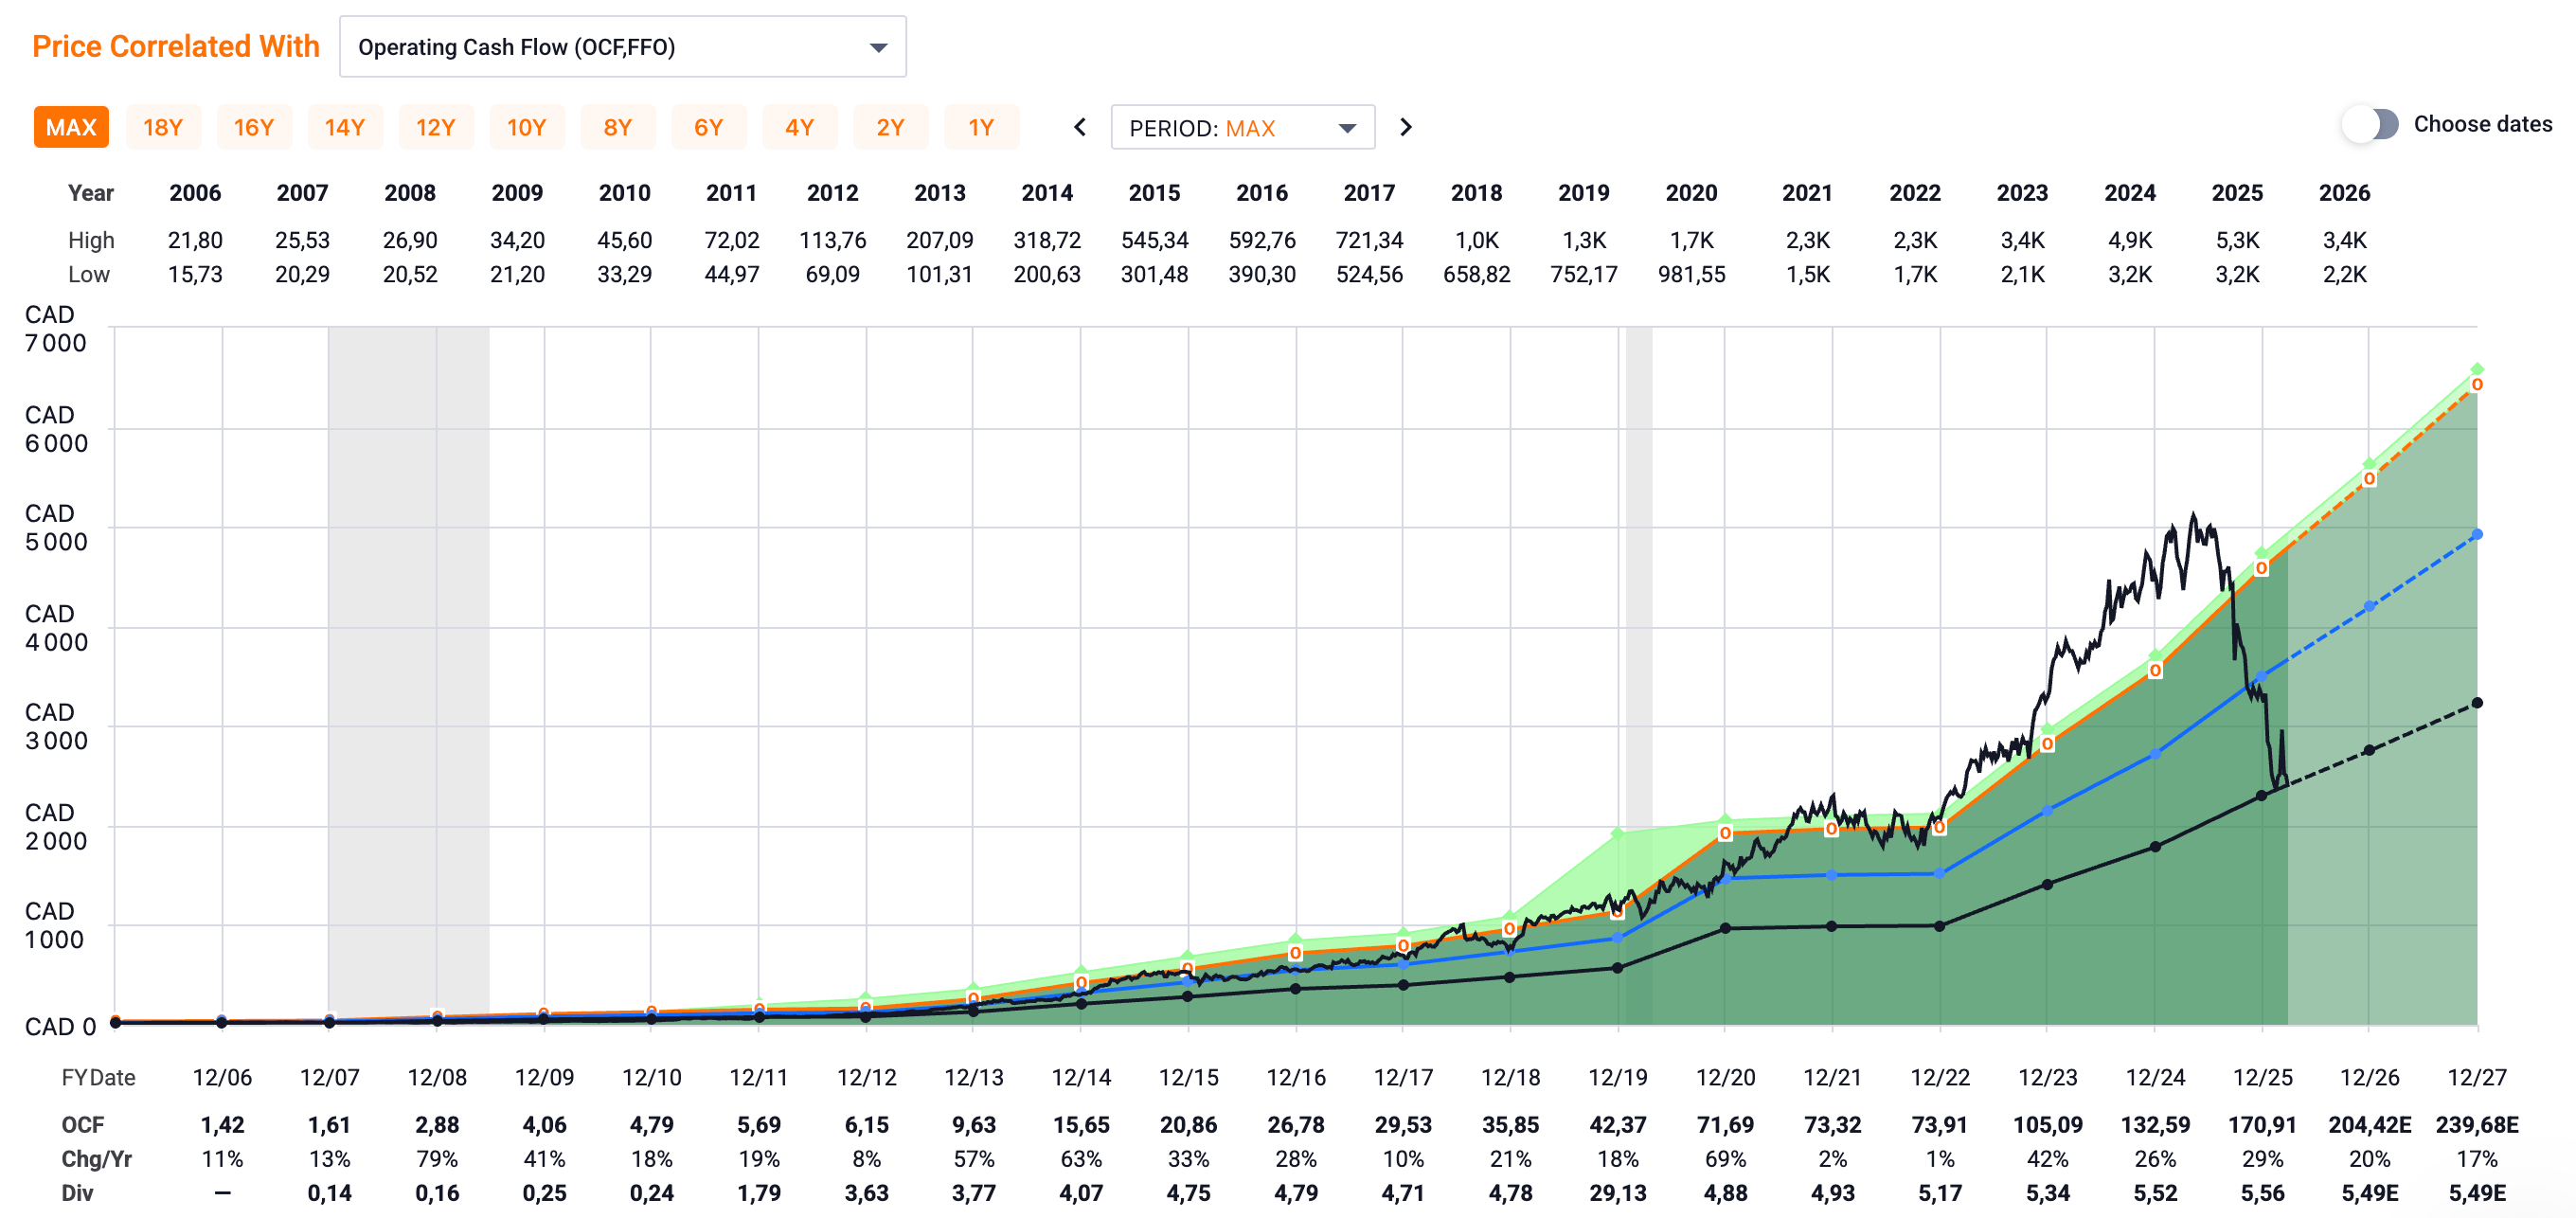Click the orange marker at 12/20
2576x1218 pixels.
(x=1725, y=833)
